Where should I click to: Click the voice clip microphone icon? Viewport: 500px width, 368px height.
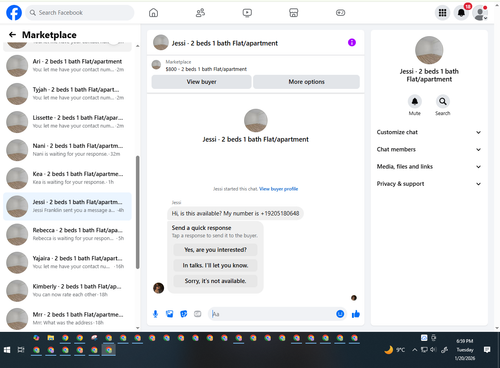point(155,314)
